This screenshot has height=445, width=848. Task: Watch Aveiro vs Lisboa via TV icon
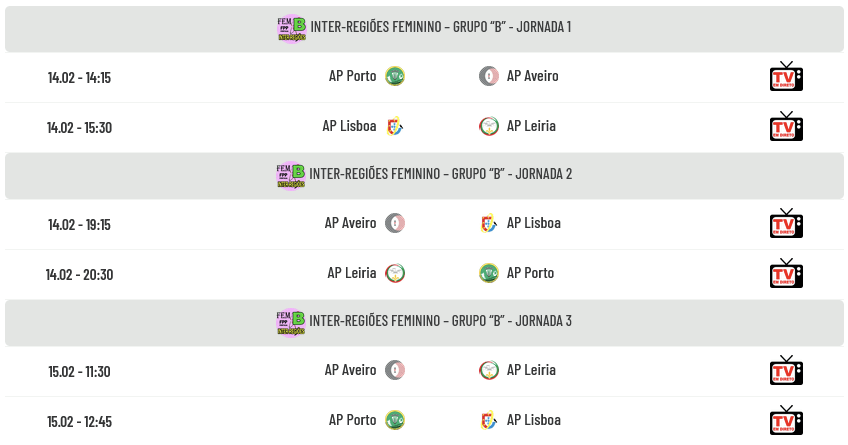[x=786, y=224]
